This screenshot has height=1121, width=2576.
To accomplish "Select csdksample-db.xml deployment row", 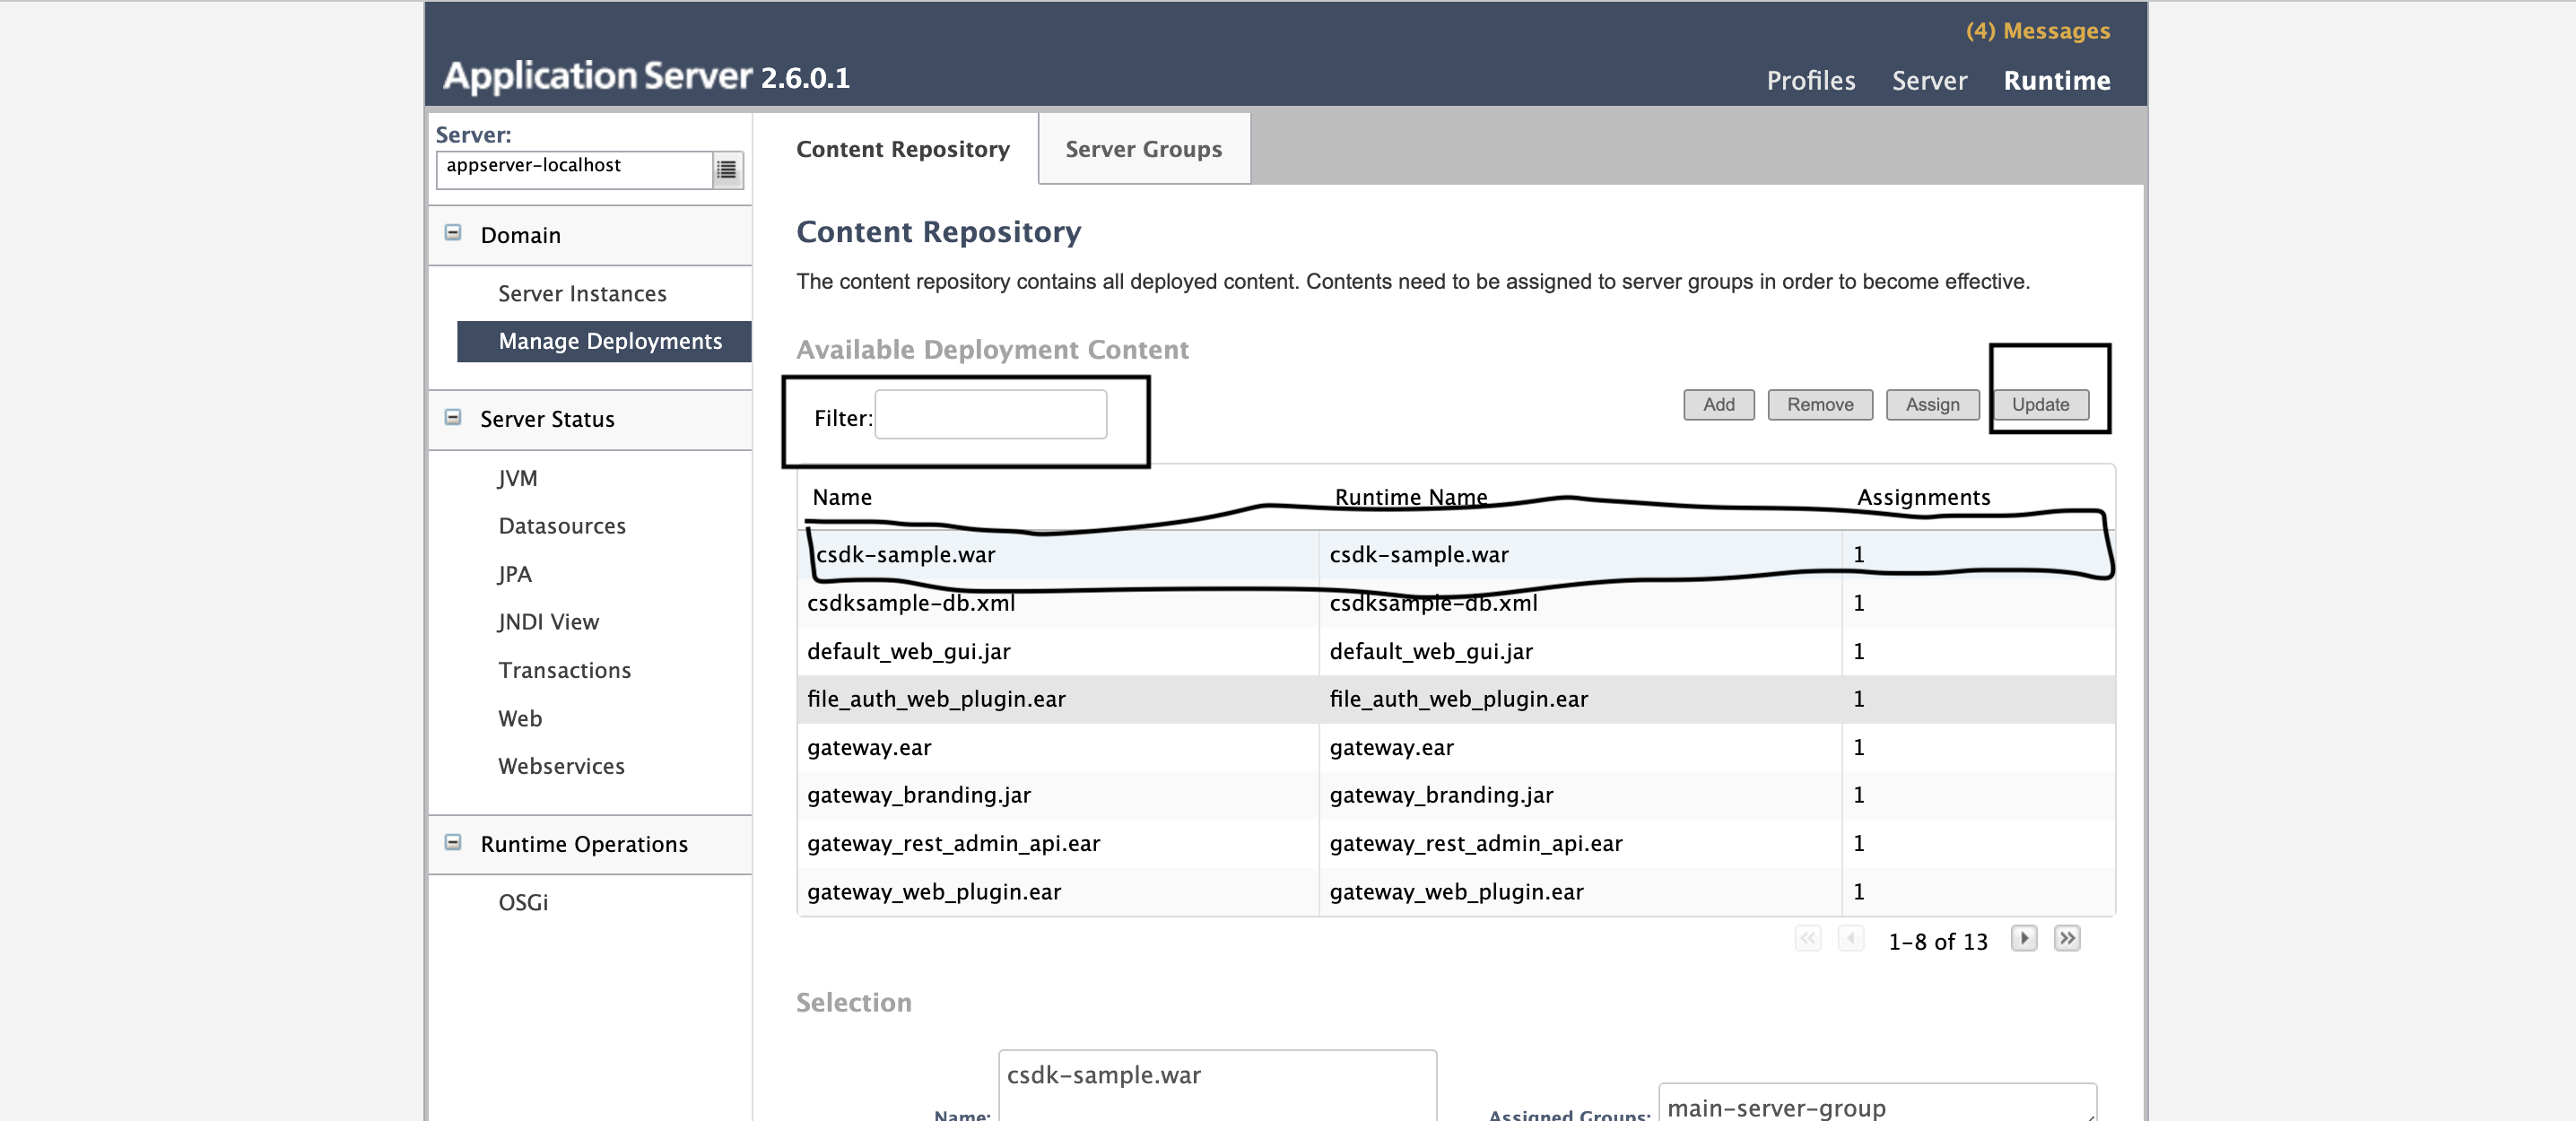I will (x=1456, y=603).
